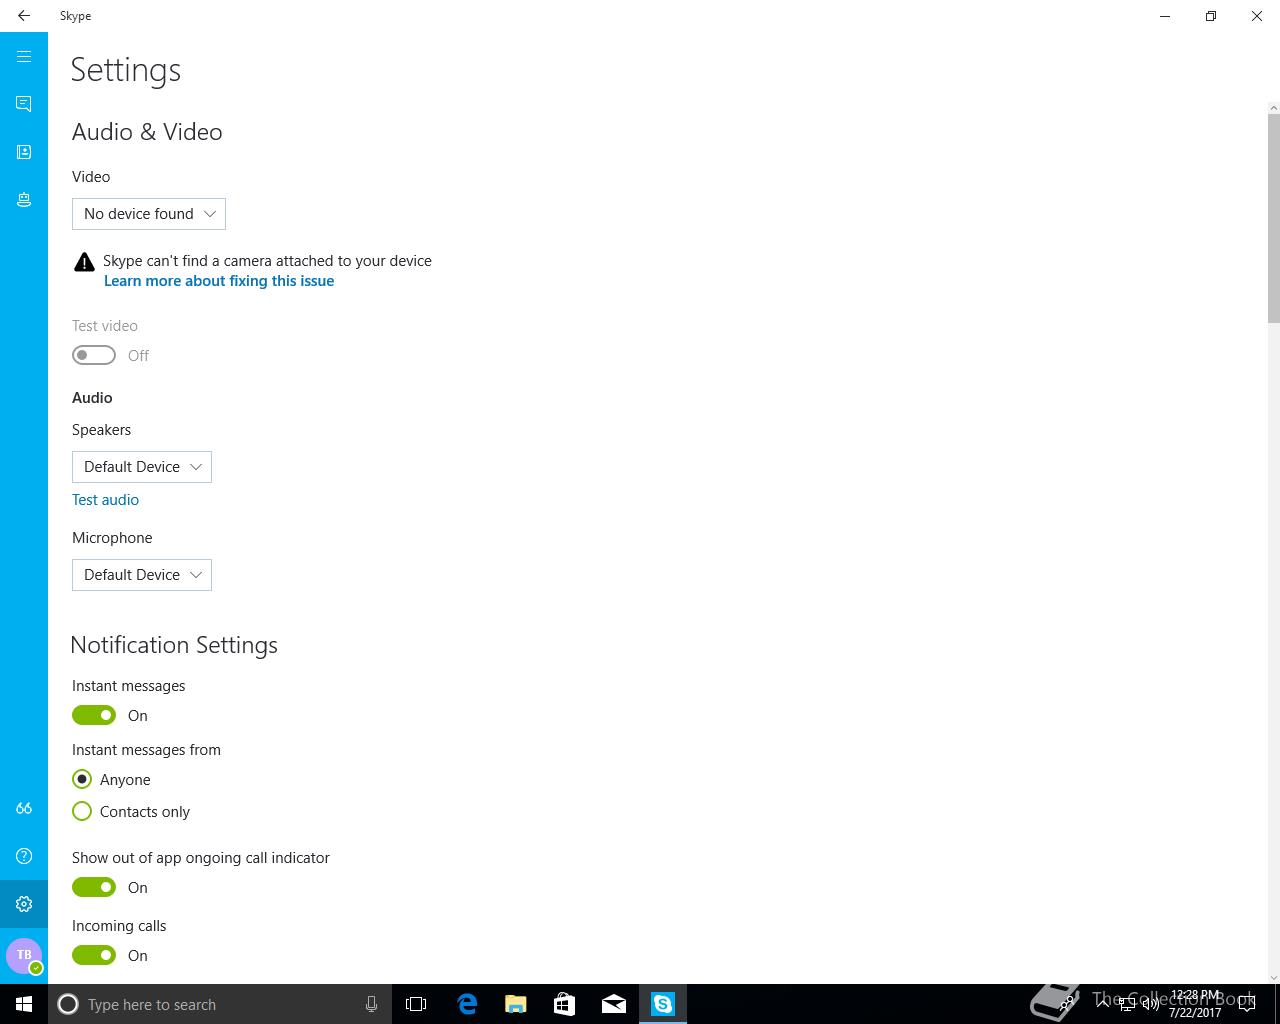Click the Test audio link
Image resolution: width=1280 pixels, height=1024 pixels.
point(105,500)
